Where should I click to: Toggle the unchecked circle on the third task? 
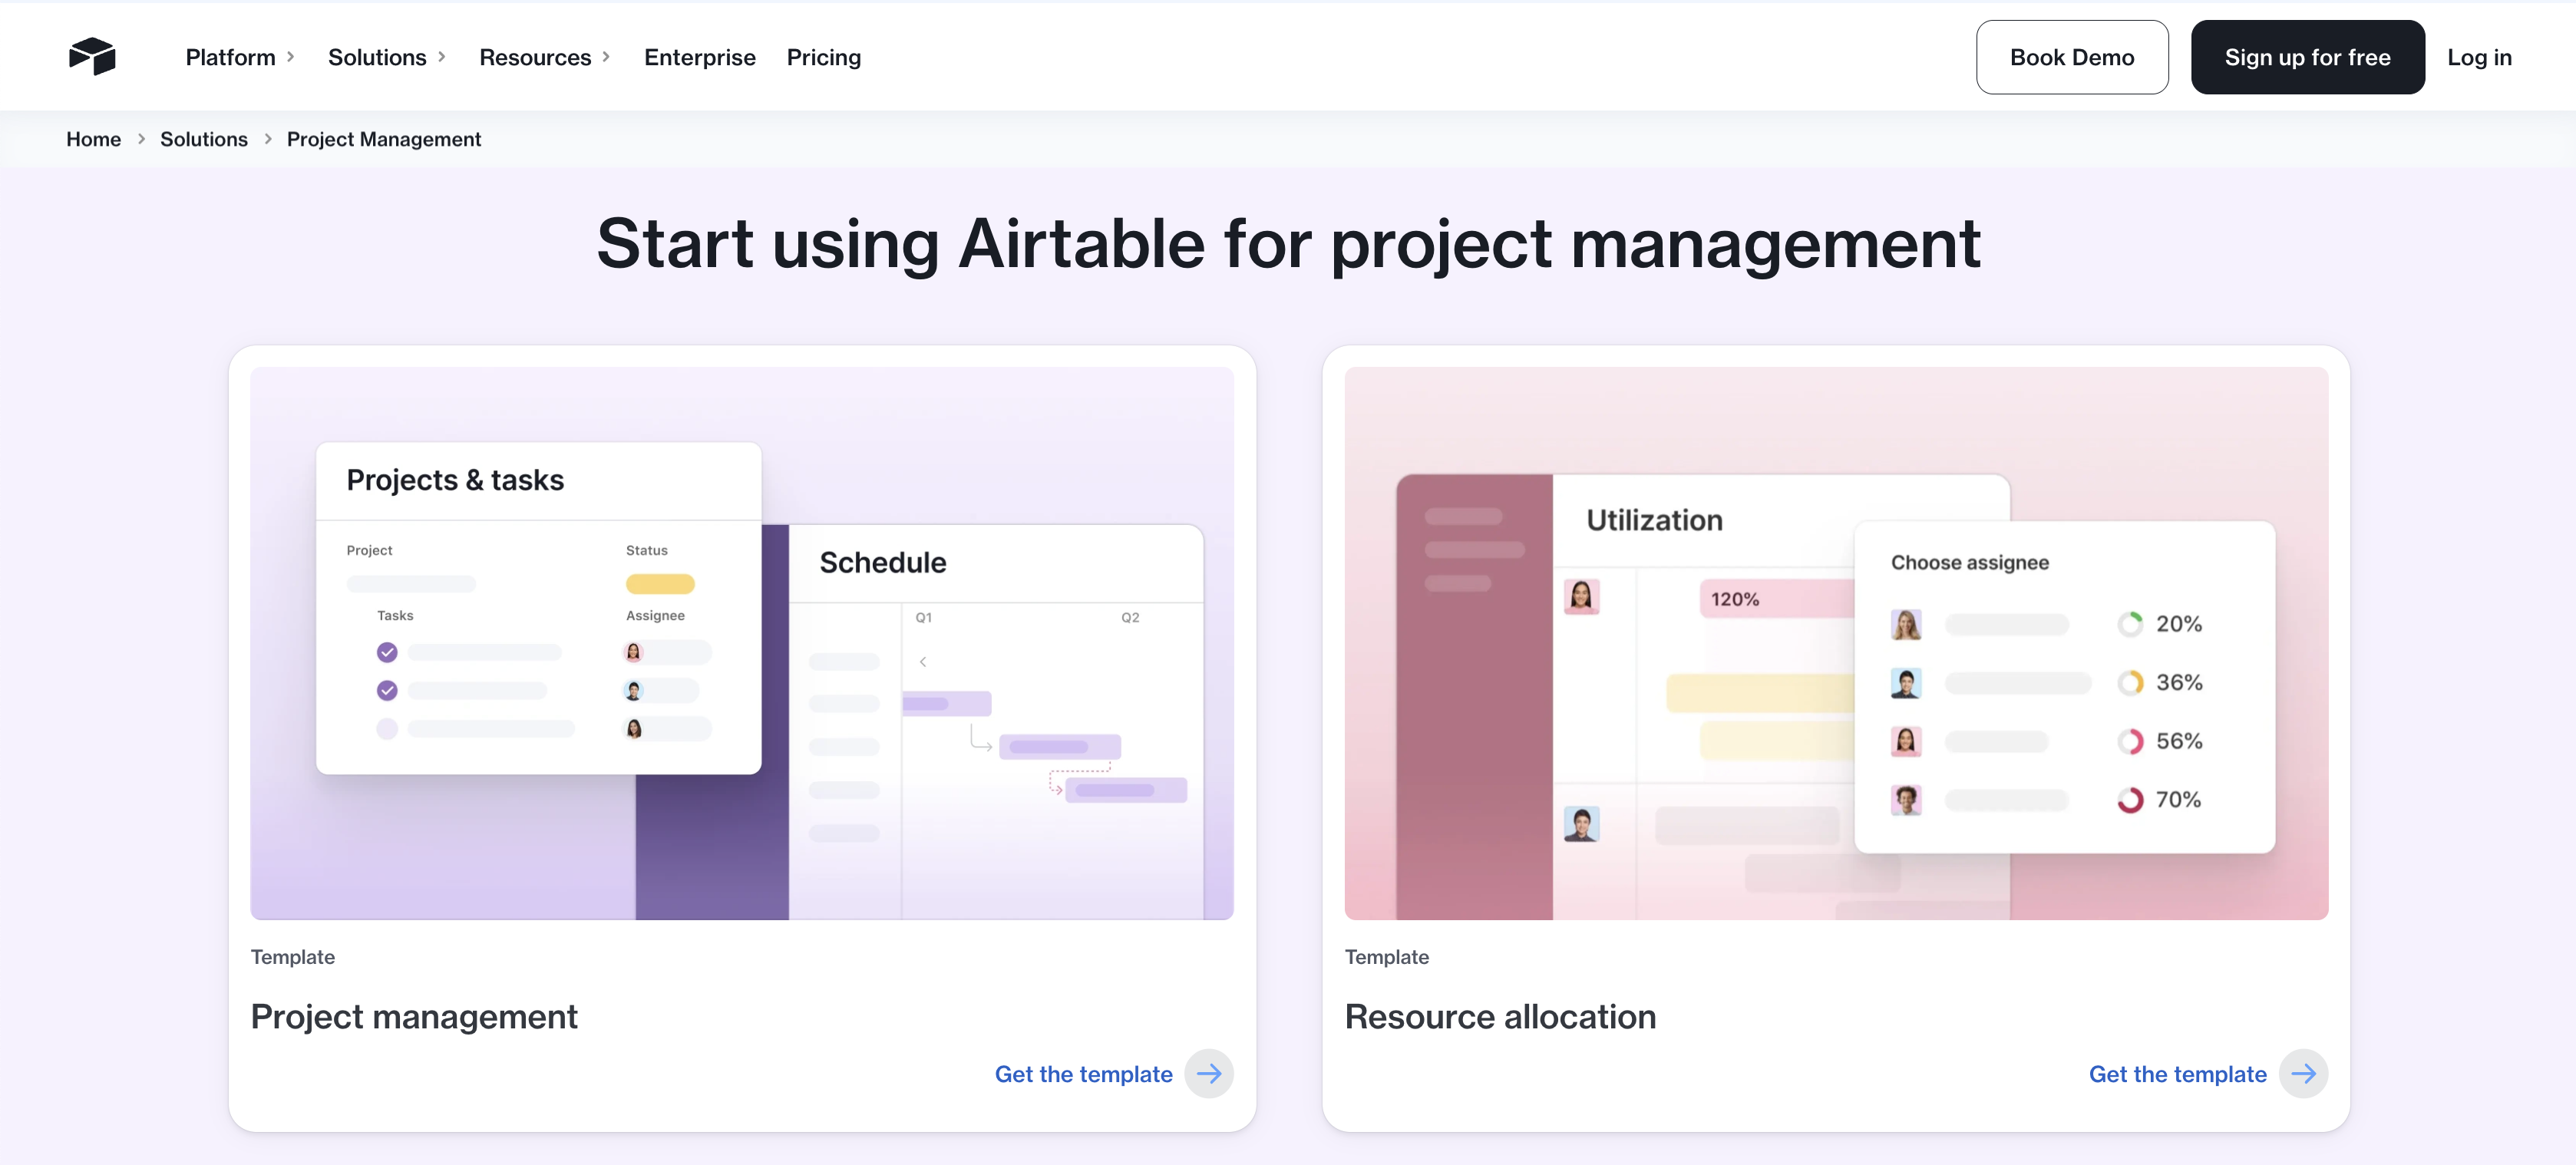tap(388, 729)
